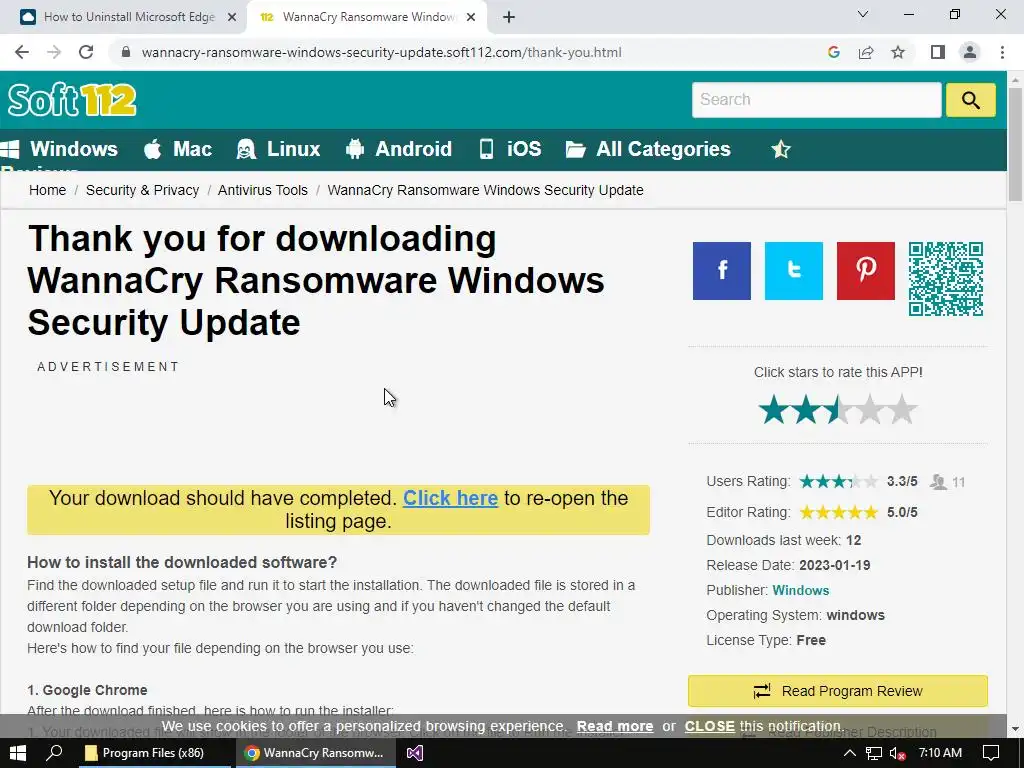1024x768 pixels.
Task: Go to Home breadcrumb
Action: click(48, 190)
